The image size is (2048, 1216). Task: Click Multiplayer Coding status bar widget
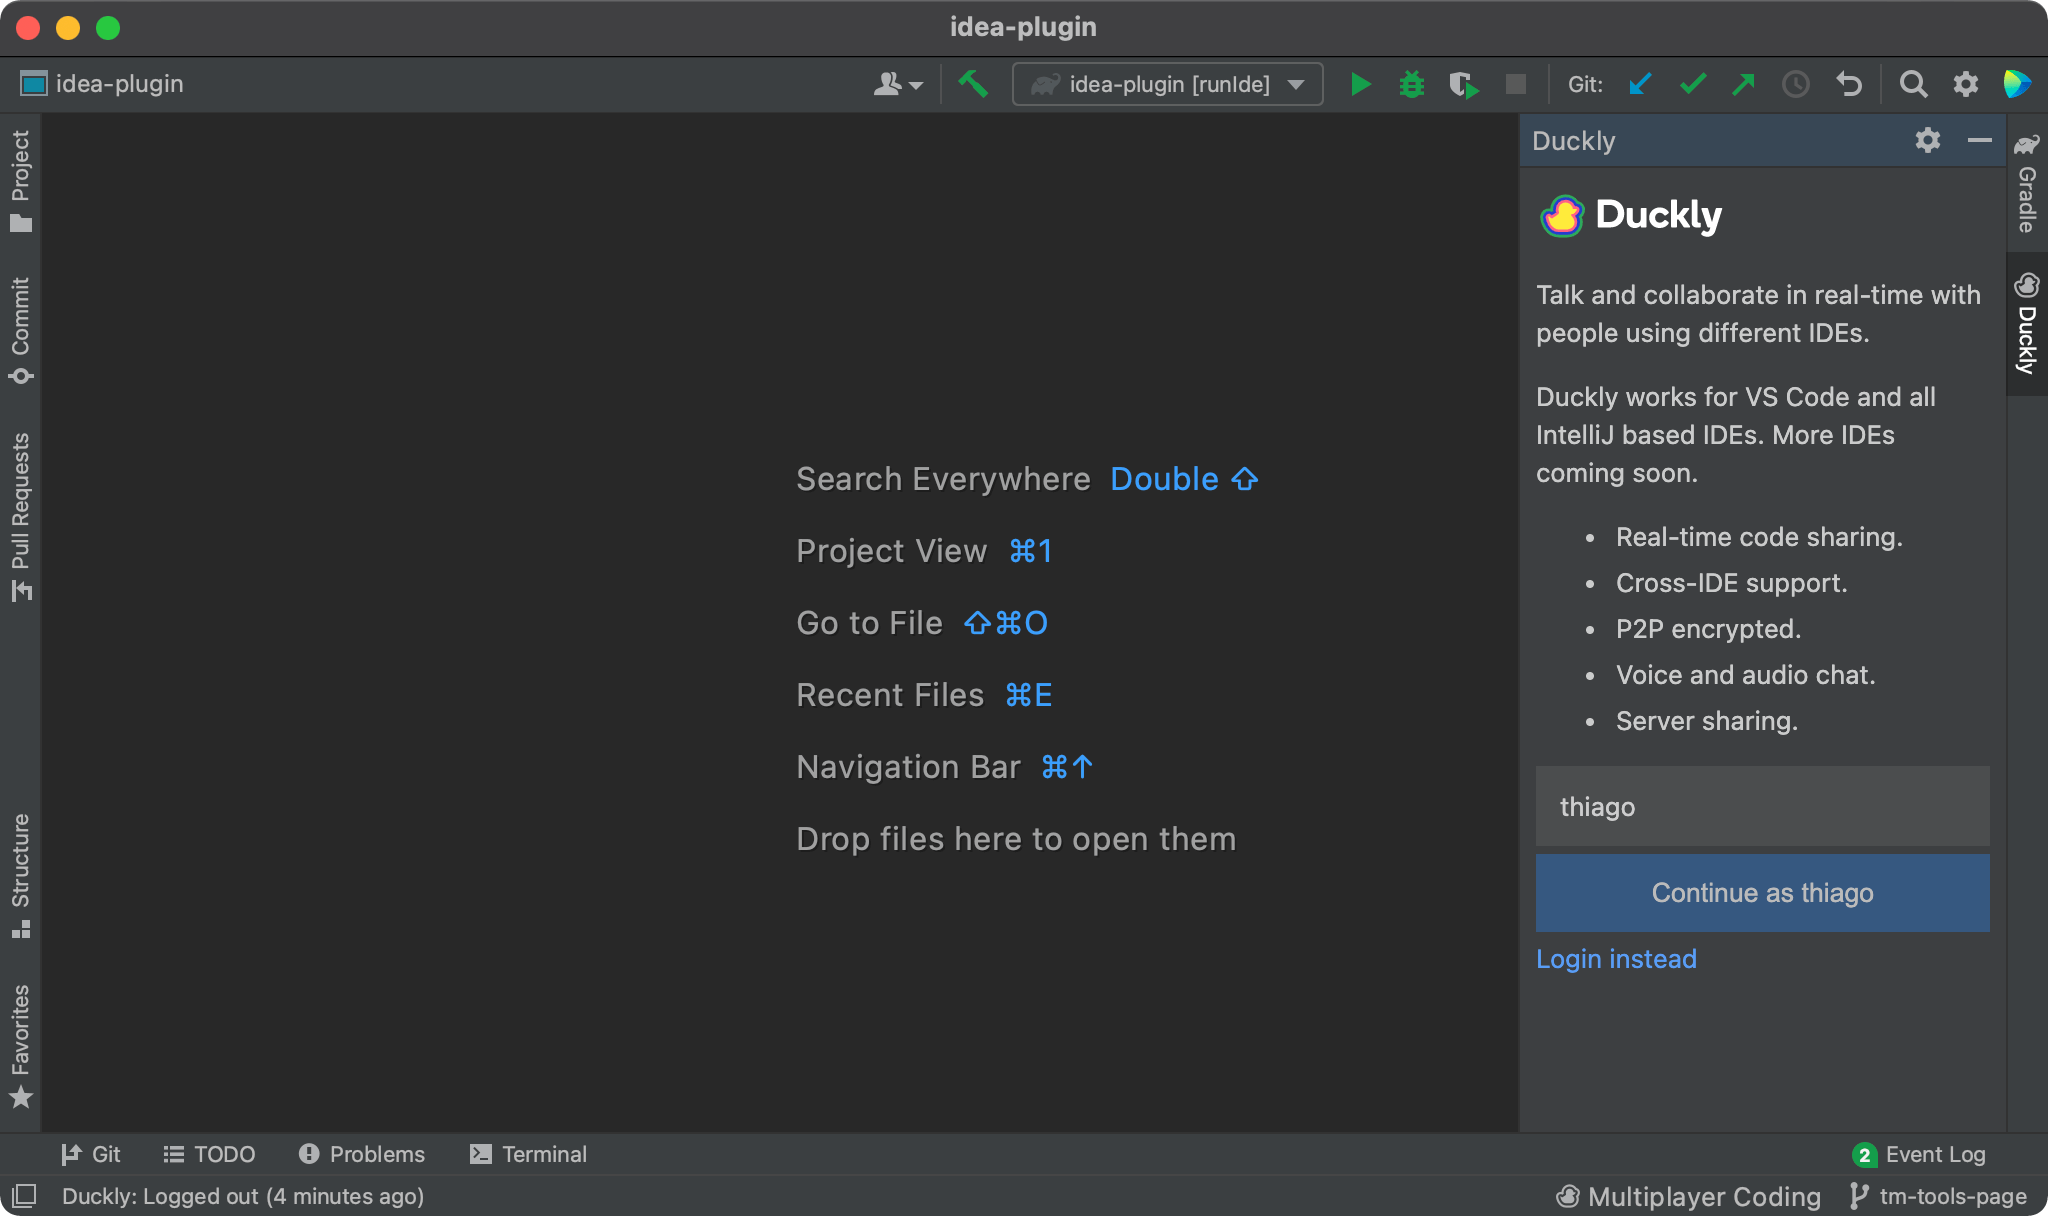(x=1688, y=1196)
